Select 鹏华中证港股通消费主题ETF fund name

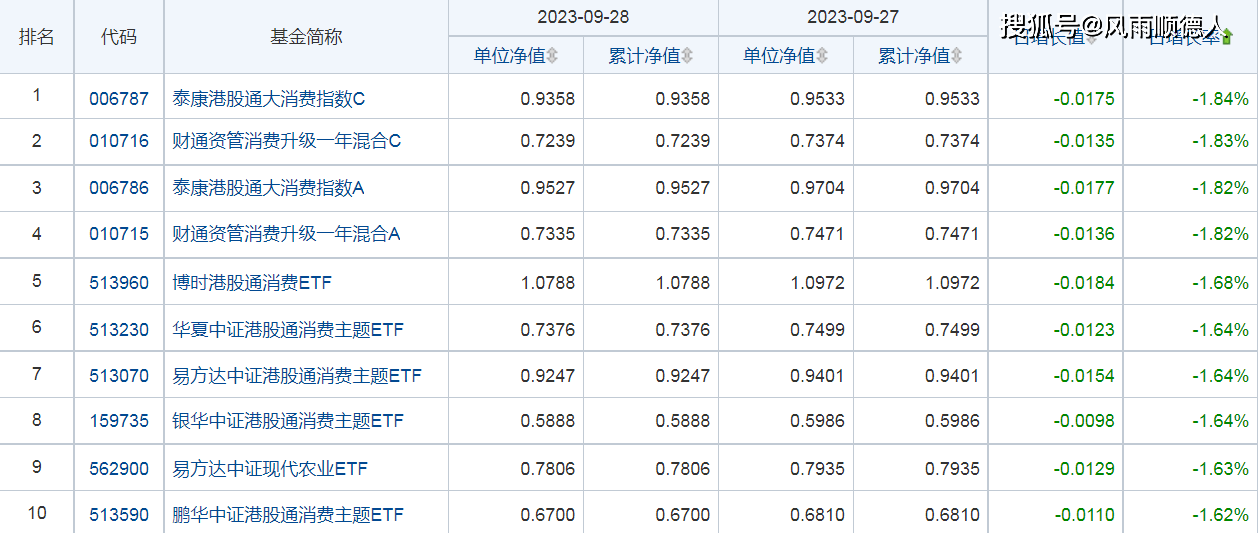click(x=288, y=515)
